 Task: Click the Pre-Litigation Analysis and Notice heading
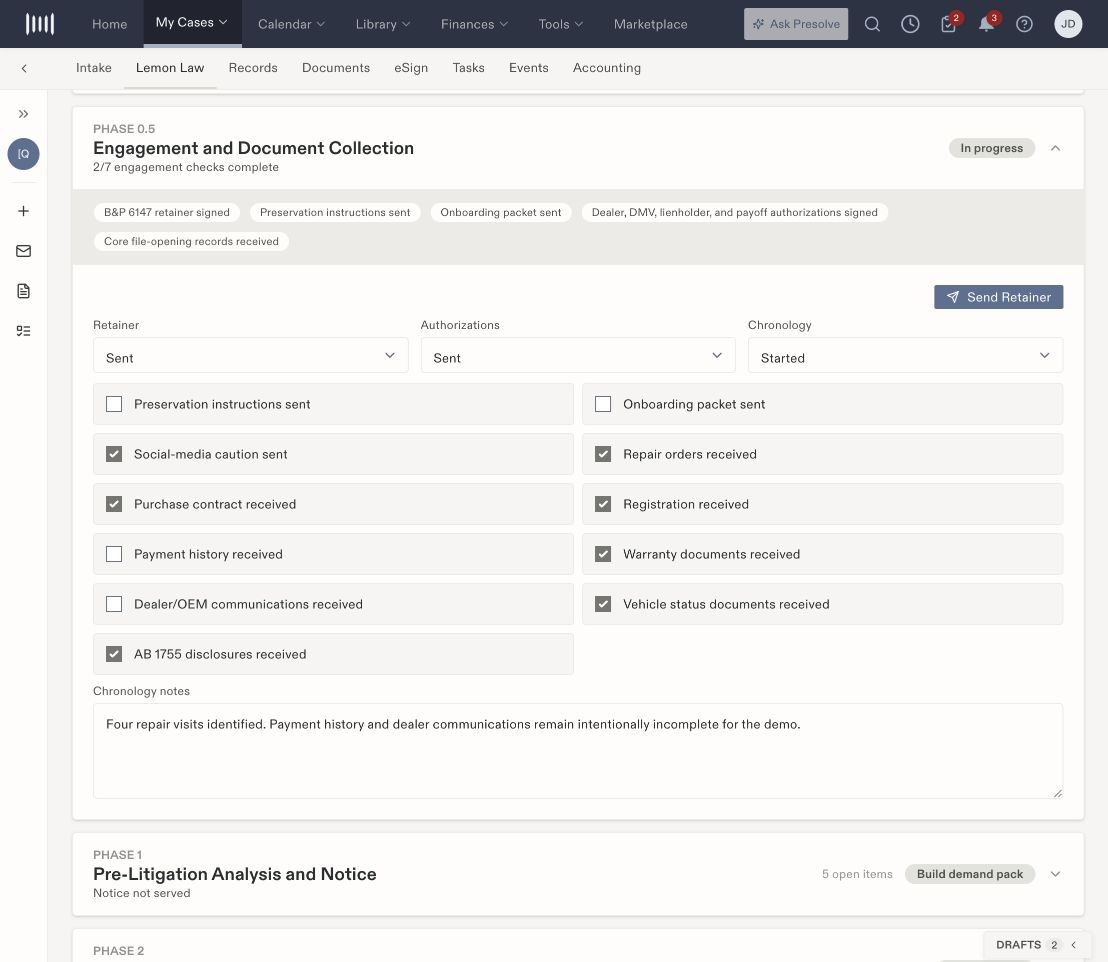coord(235,874)
